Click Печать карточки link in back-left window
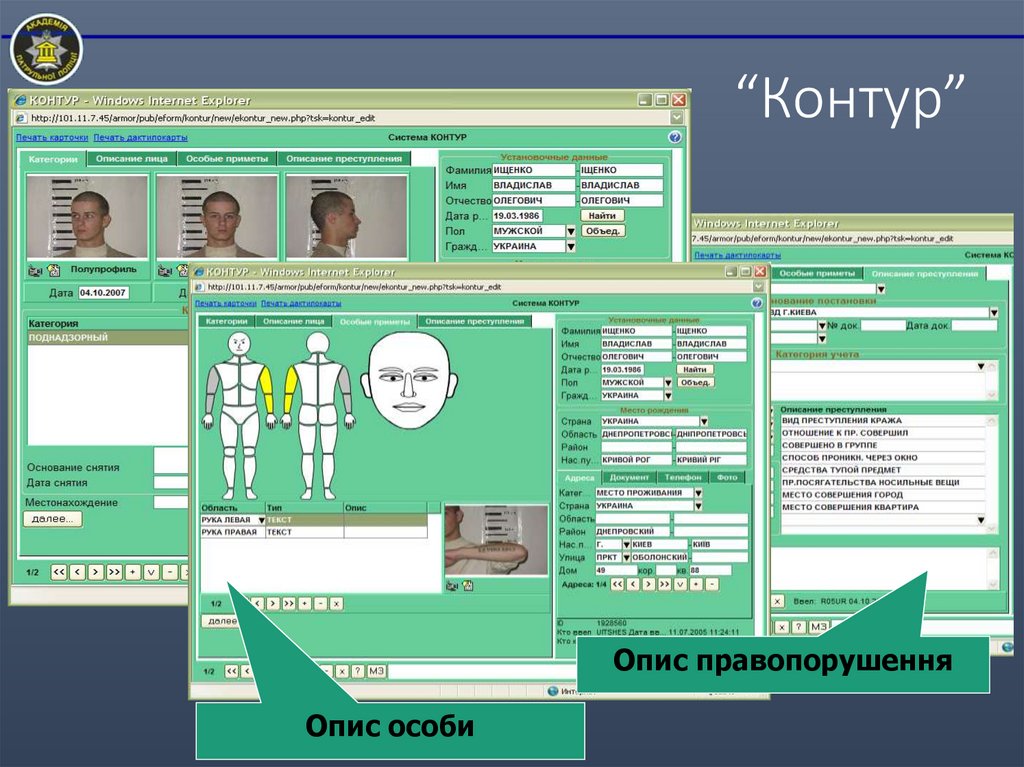 pos(52,137)
